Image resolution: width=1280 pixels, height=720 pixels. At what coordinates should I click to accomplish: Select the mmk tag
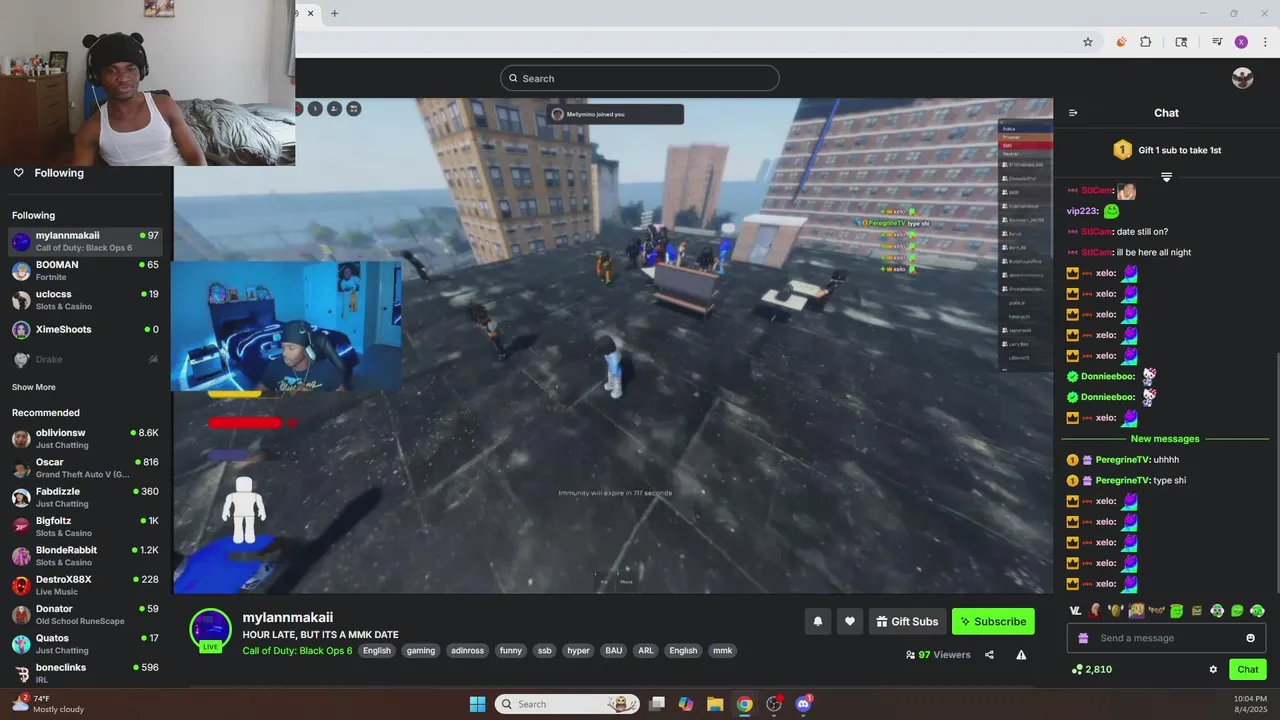(x=722, y=650)
